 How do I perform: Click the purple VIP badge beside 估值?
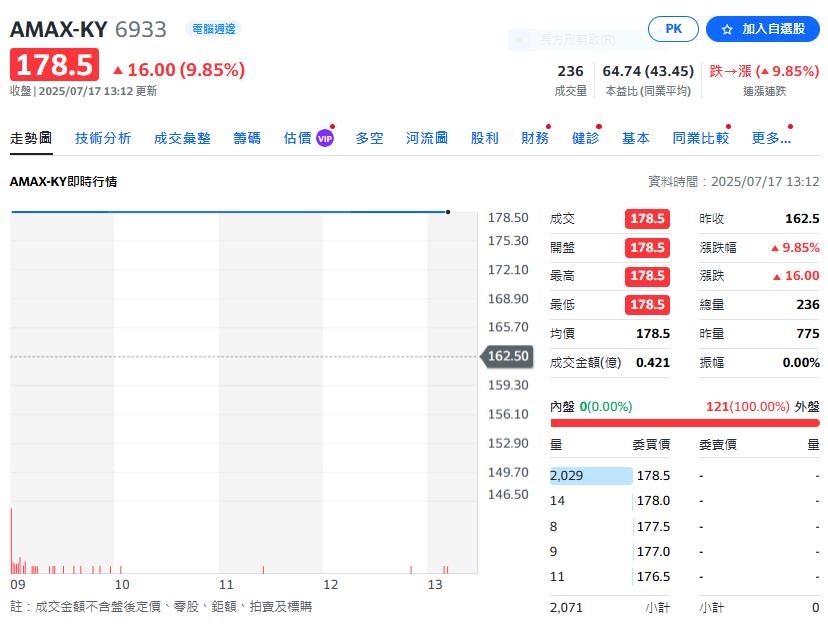tap(324, 139)
